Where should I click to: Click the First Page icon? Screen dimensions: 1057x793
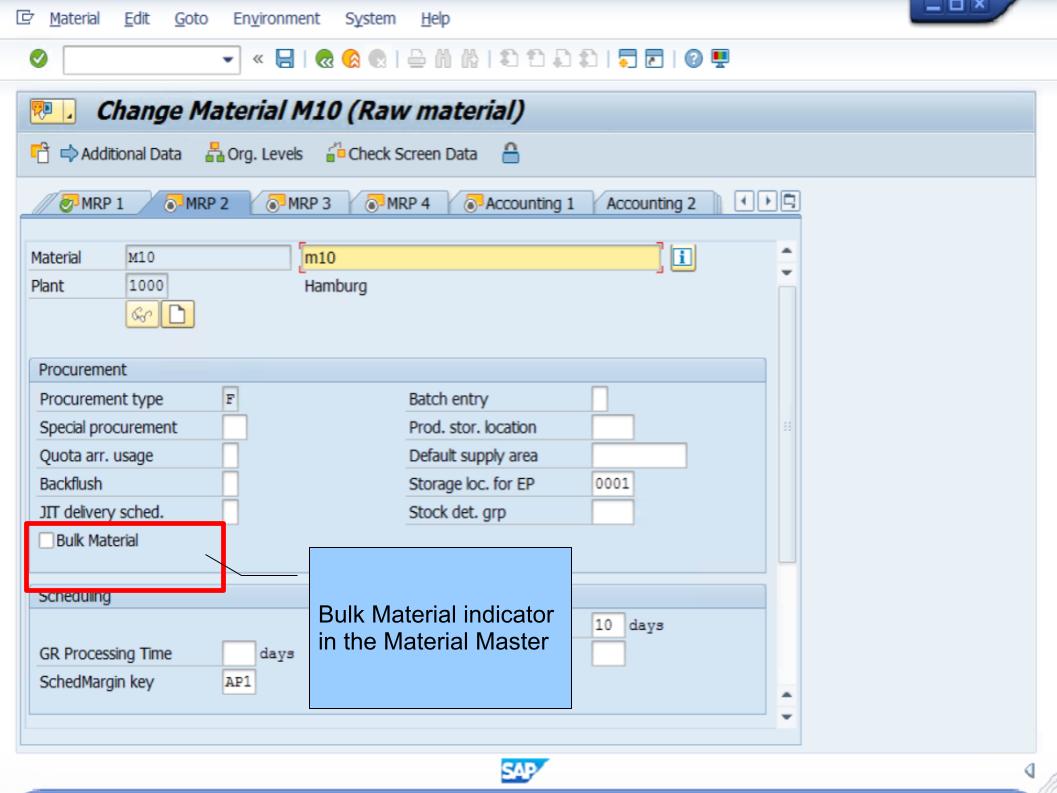509,59
